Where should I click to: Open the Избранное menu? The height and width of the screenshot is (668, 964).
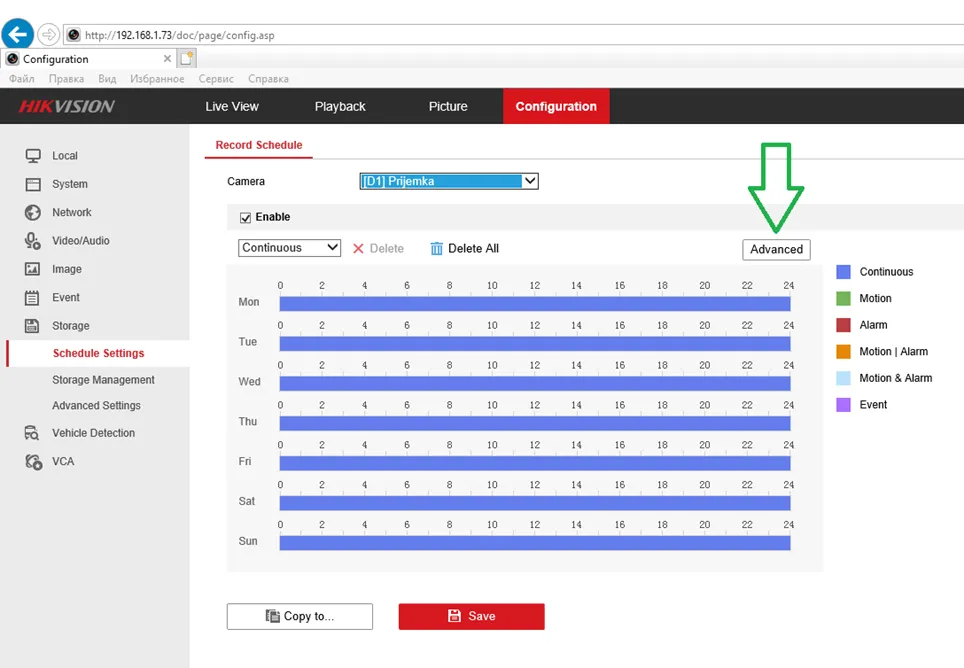pyautogui.click(x=157, y=79)
